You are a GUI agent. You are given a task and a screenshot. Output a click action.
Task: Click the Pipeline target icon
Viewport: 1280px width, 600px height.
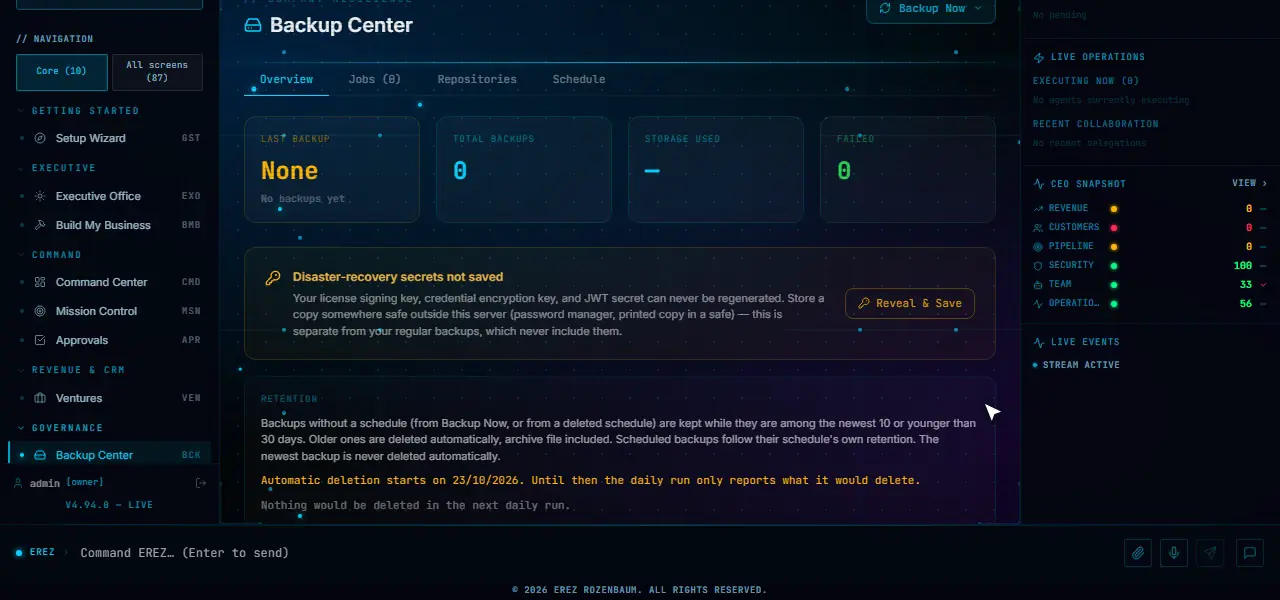[1038, 246]
